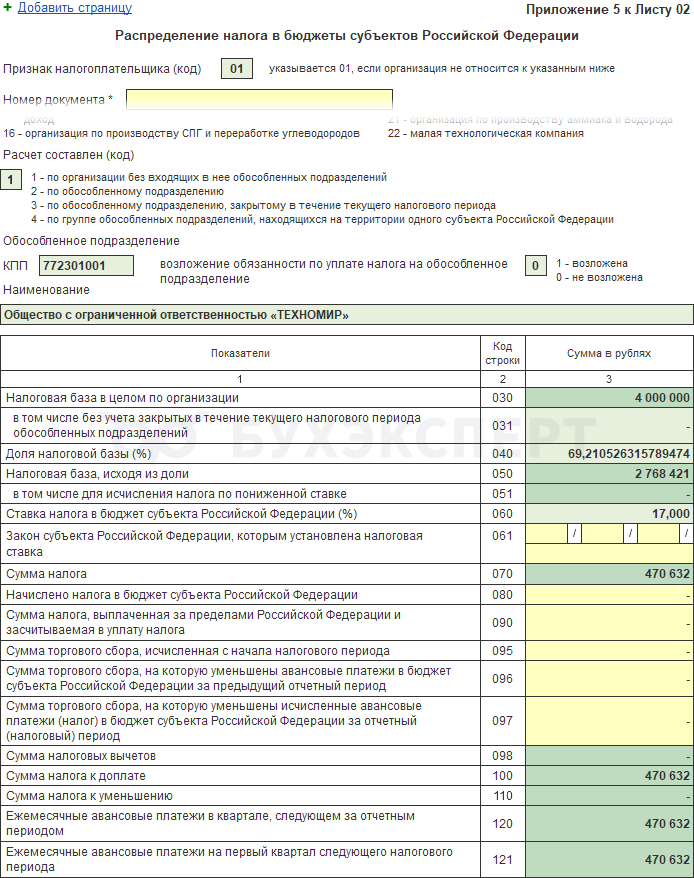This screenshot has height=878, width=694.
Task: Click the line 098 tax deductions cell
Action: 609,756
